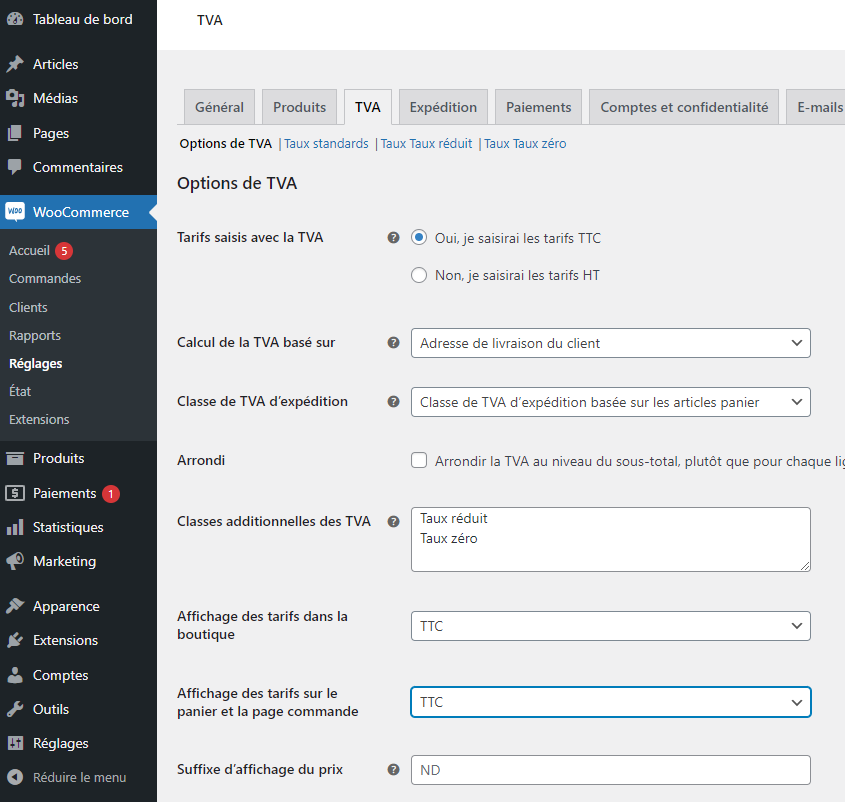Switch to the Expédition tab

443,107
